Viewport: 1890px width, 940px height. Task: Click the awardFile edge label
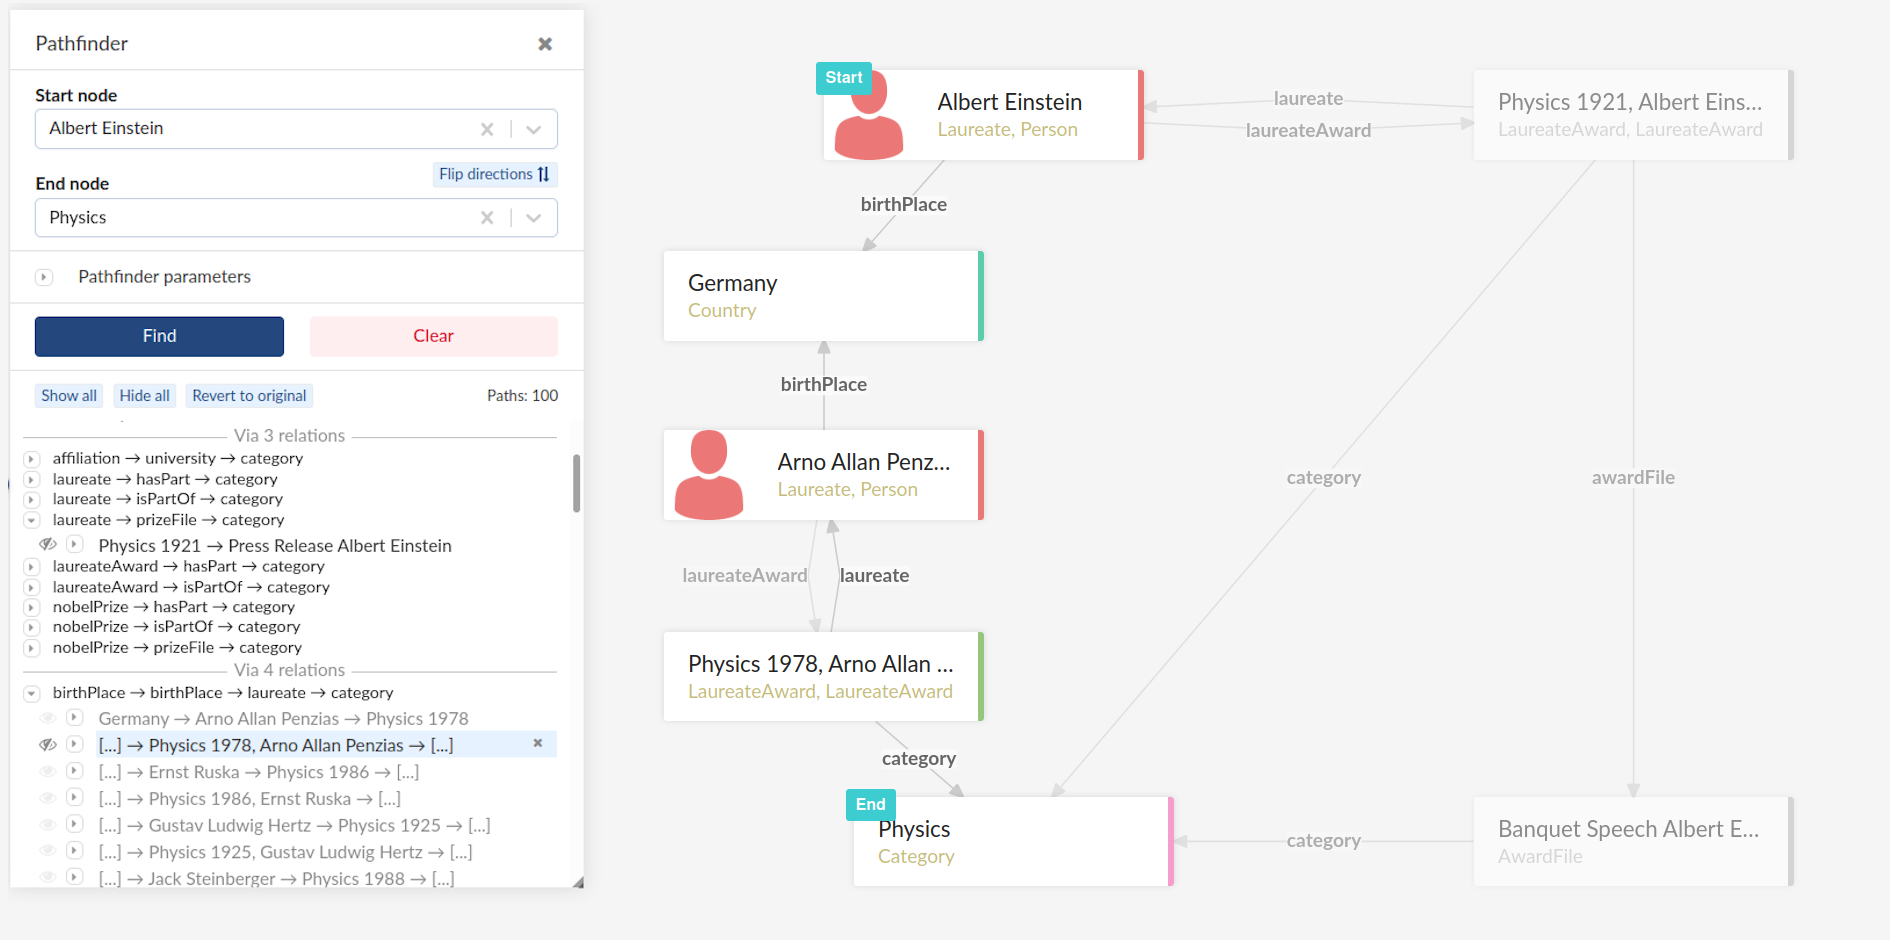[x=1633, y=478]
